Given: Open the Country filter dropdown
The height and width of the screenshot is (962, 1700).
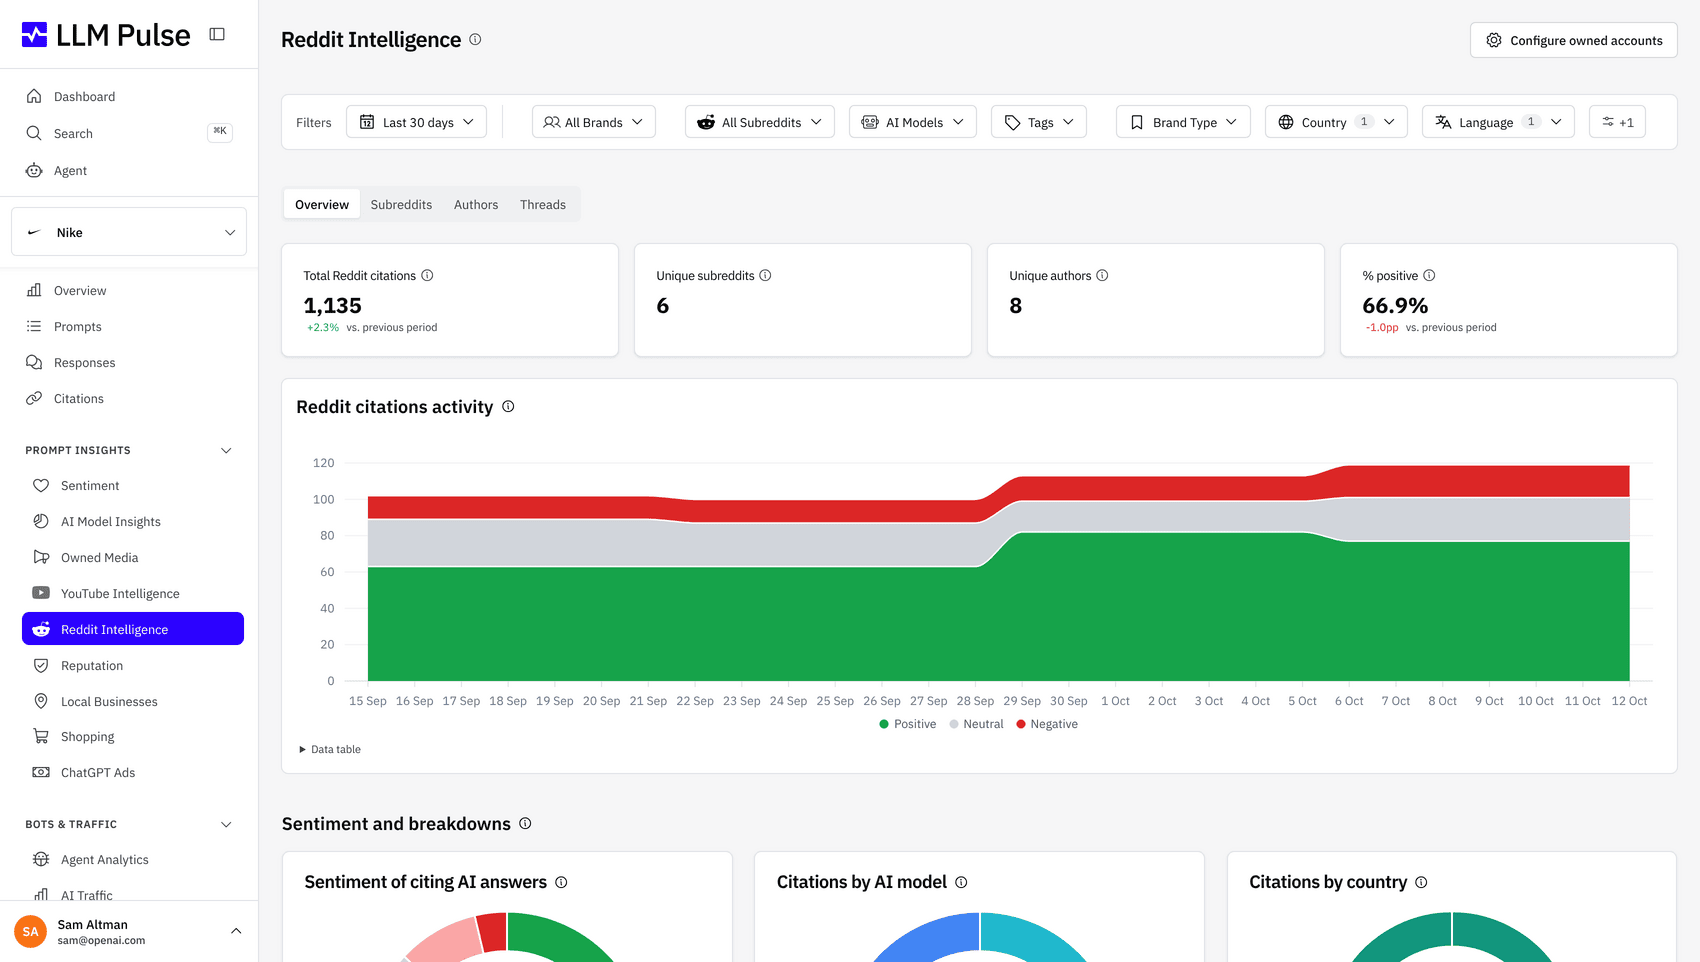Looking at the screenshot, I should [x=1336, y=122].
